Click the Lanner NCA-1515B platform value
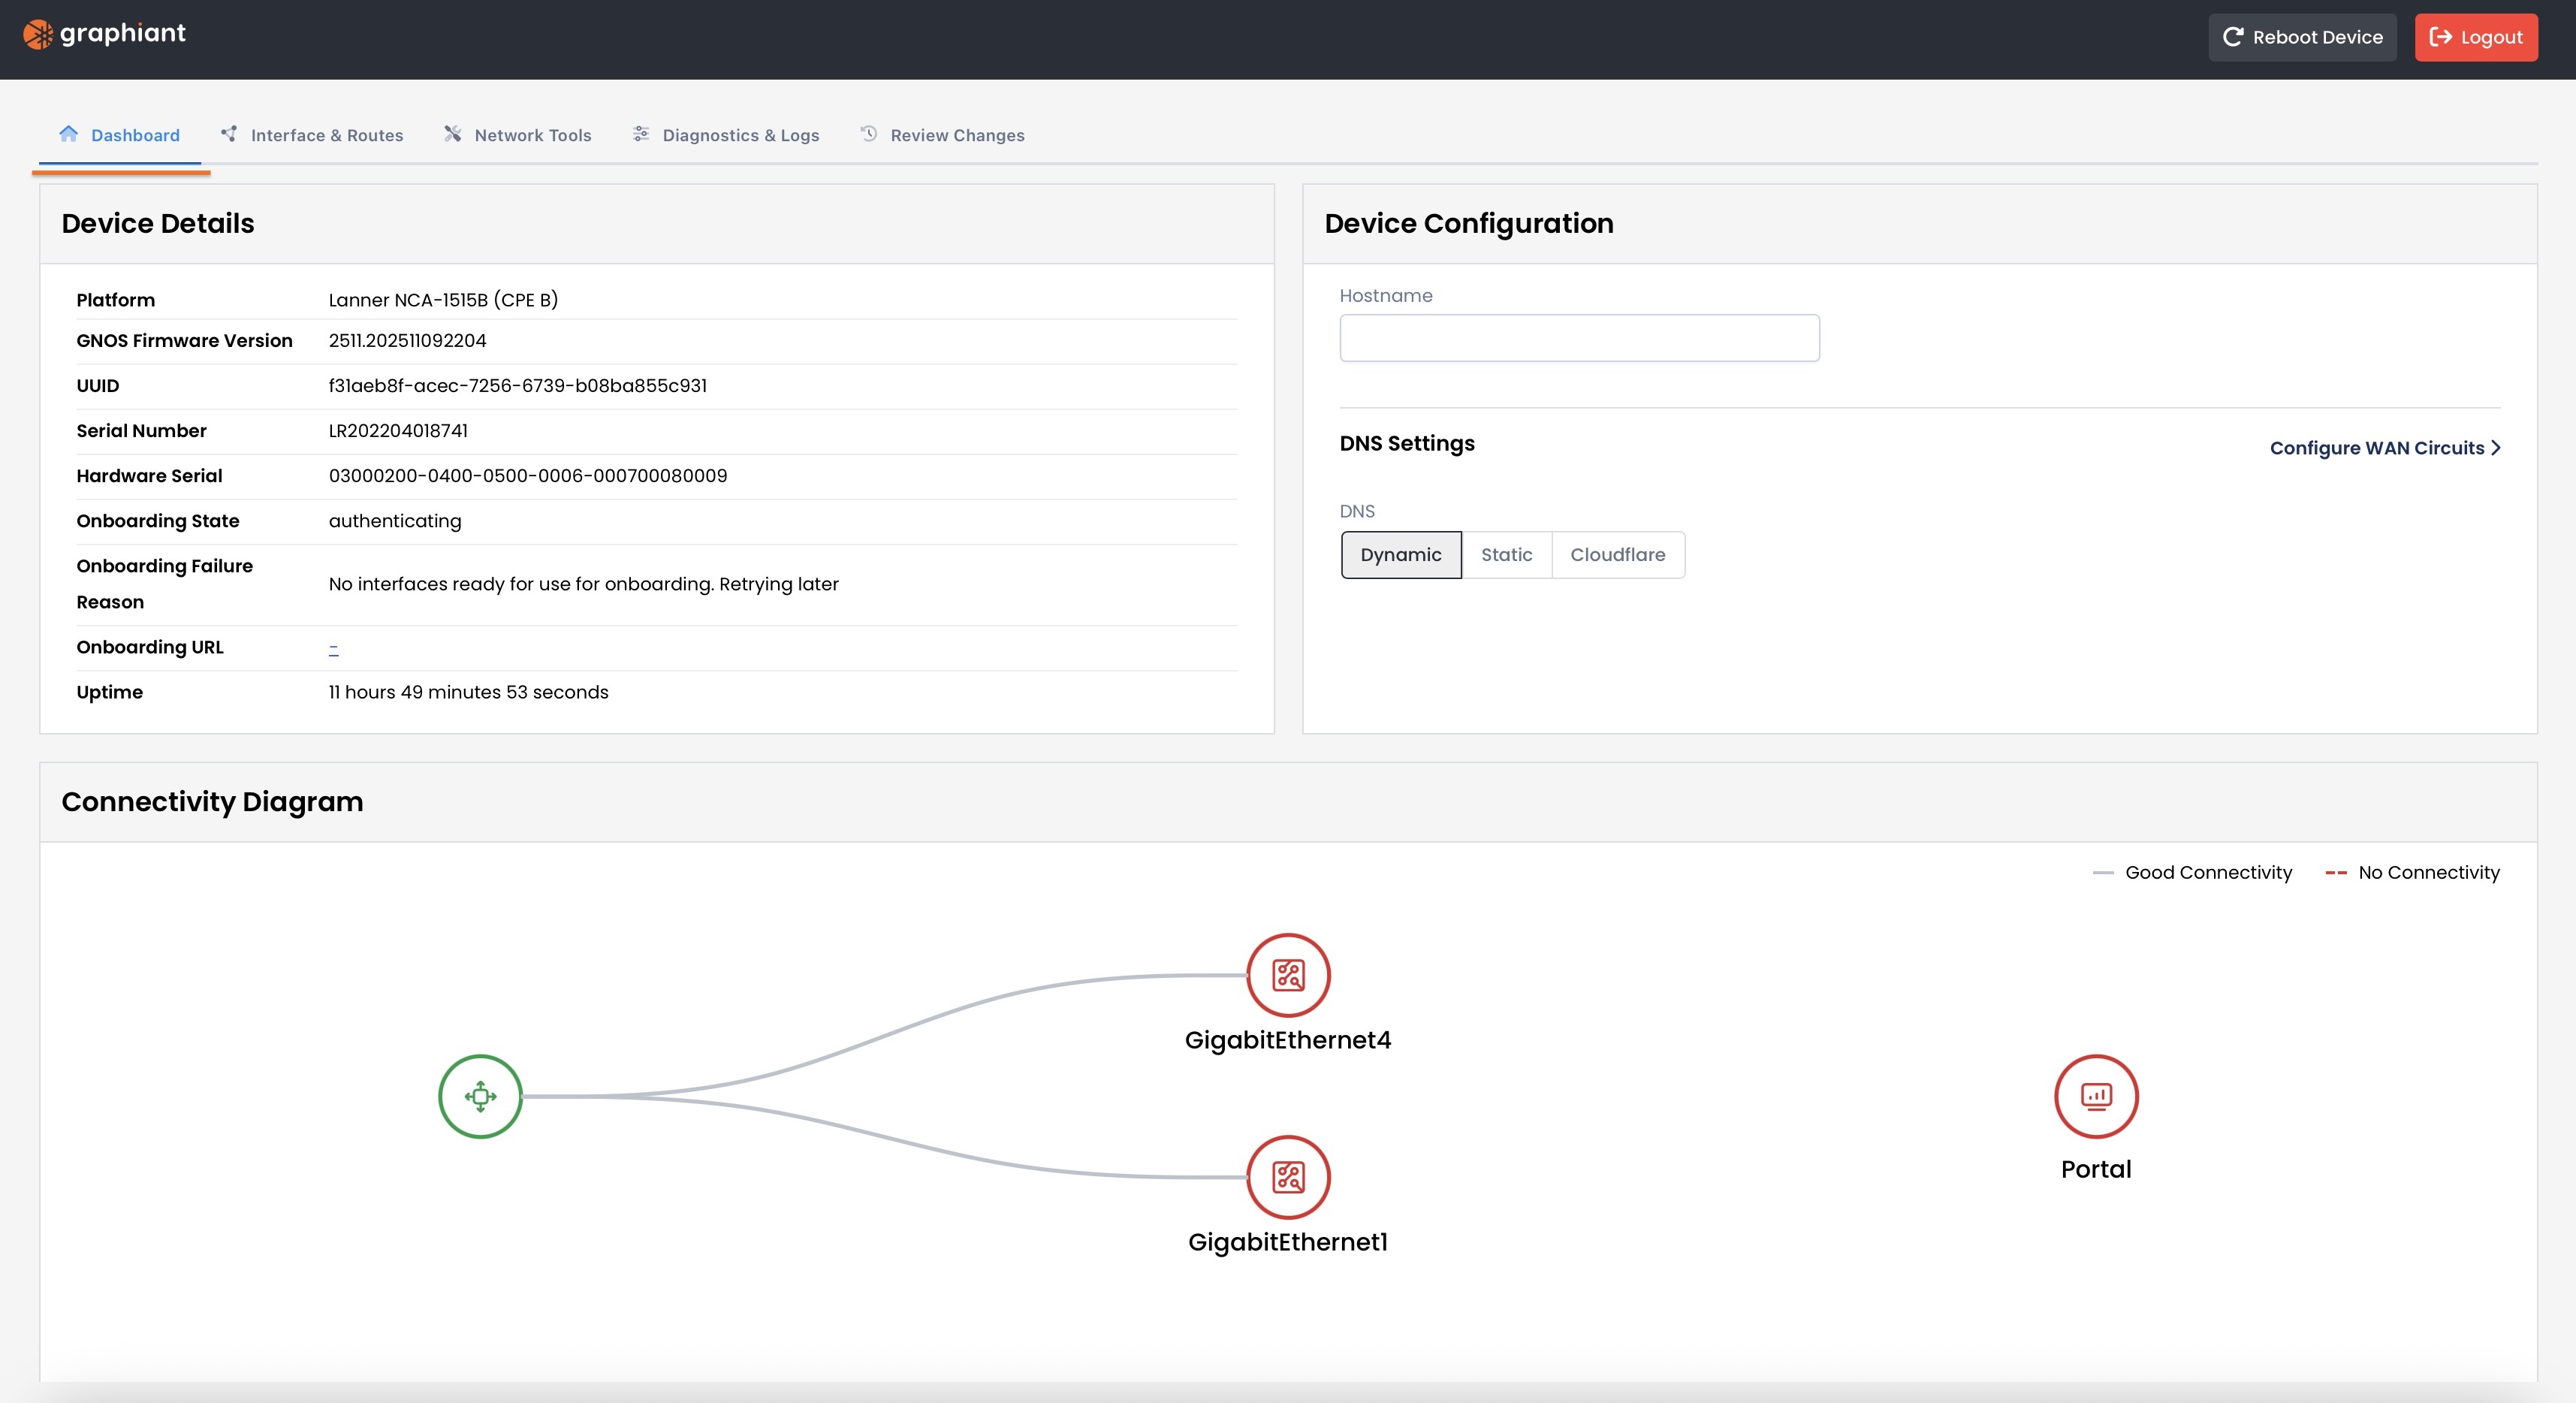 click(x=443, y=300)
